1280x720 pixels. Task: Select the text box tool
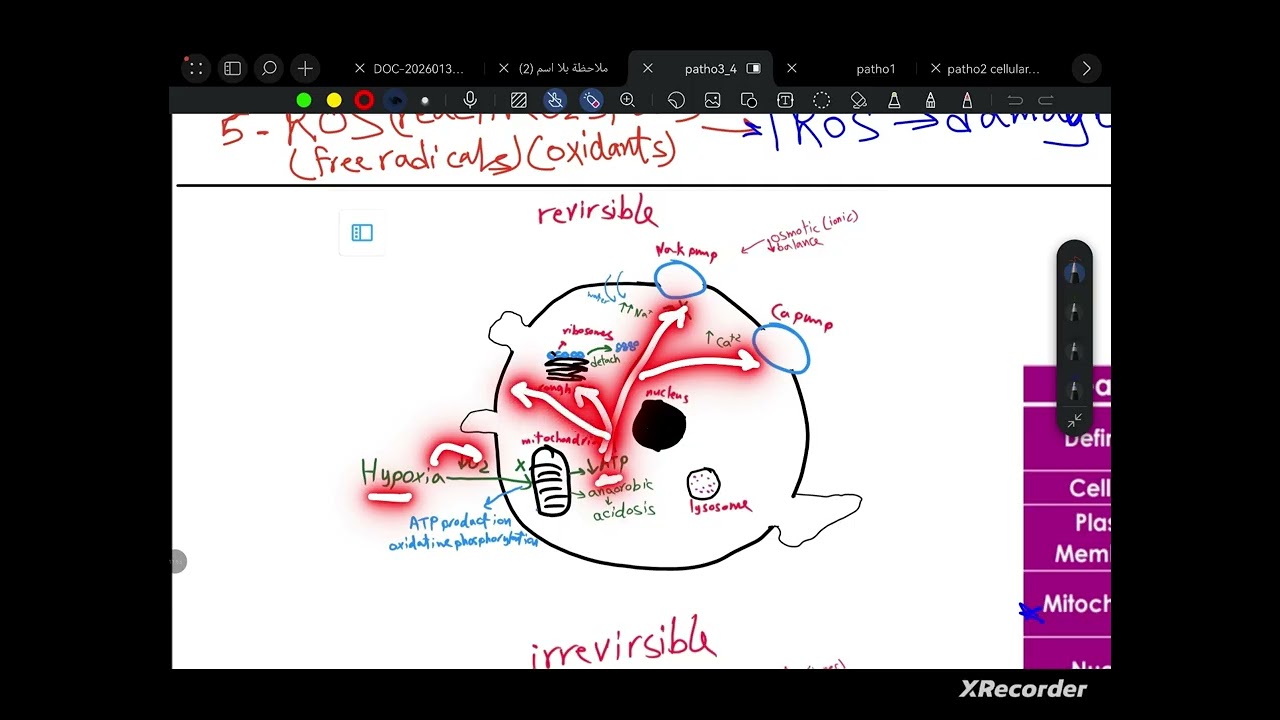(x=785, y=100)
